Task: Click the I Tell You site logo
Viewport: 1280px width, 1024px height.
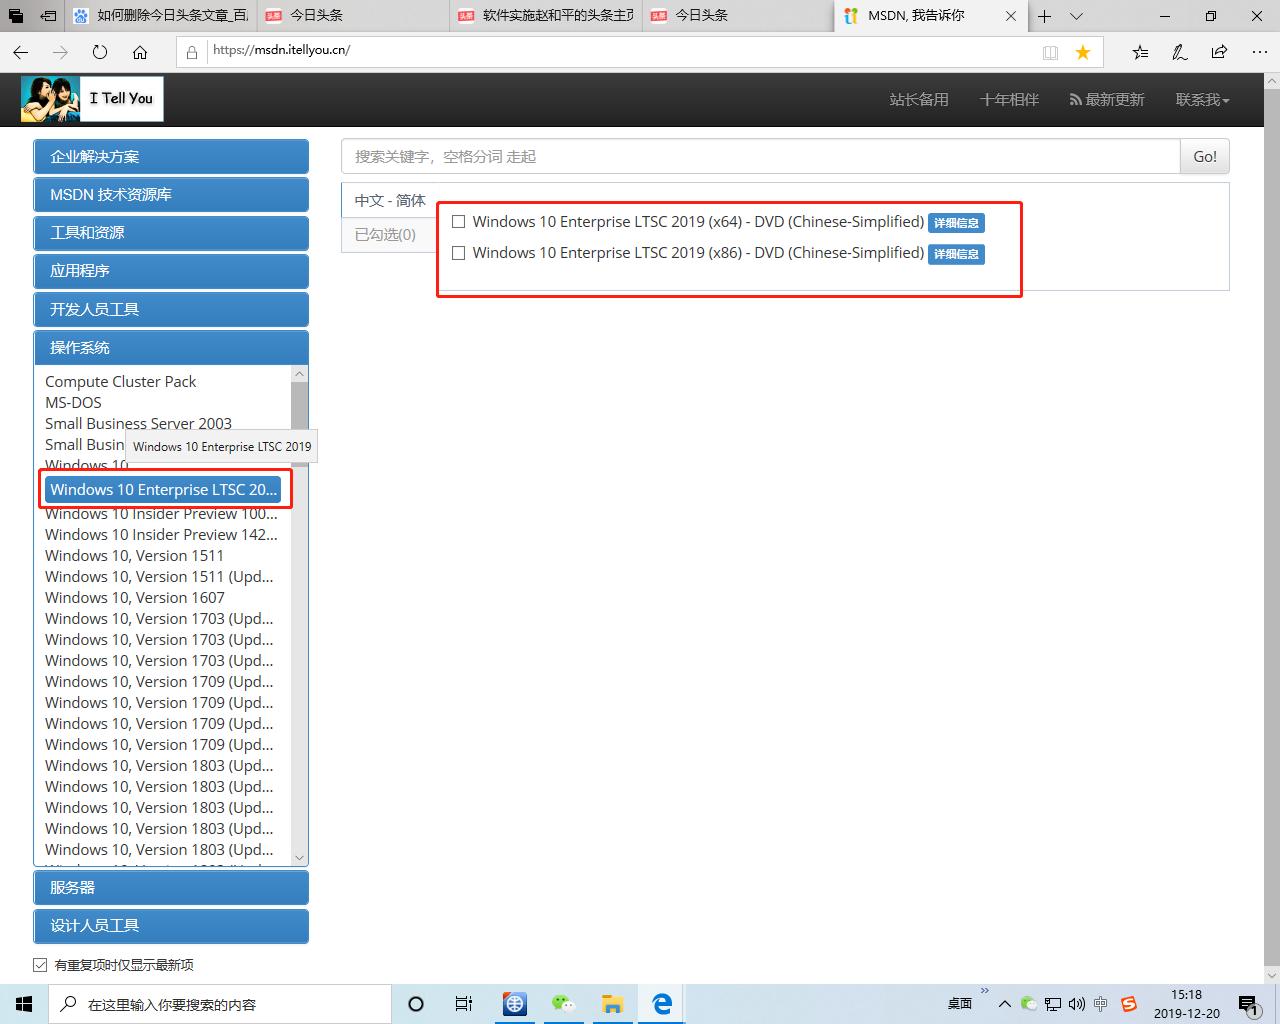Action: point(92,99)
